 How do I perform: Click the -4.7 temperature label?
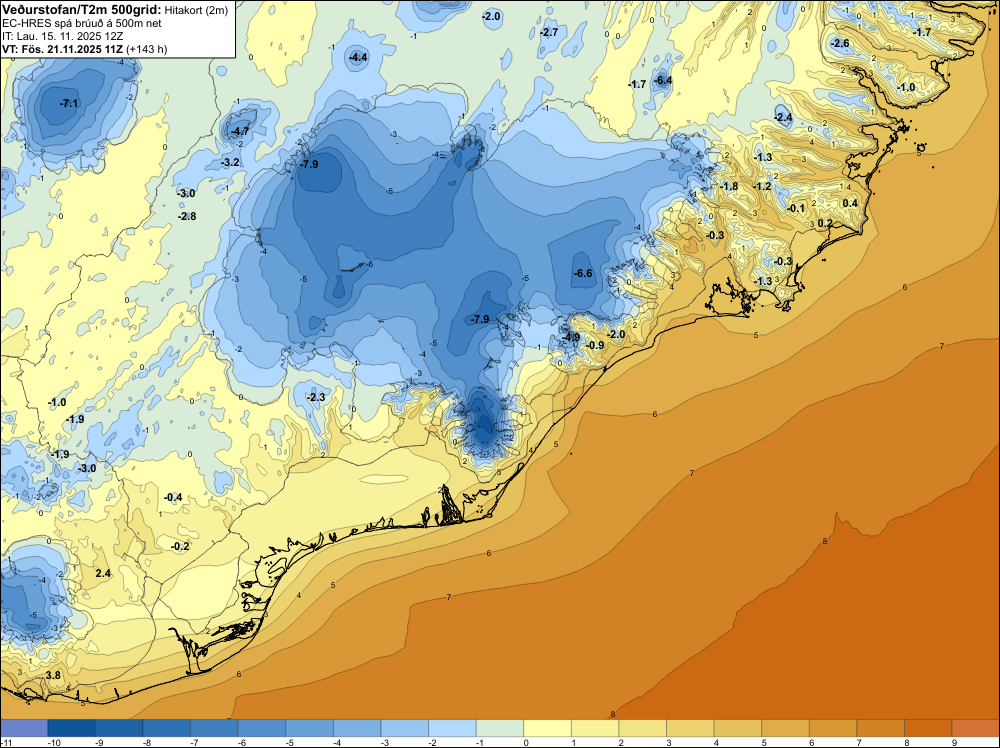(x=240, y=131)
